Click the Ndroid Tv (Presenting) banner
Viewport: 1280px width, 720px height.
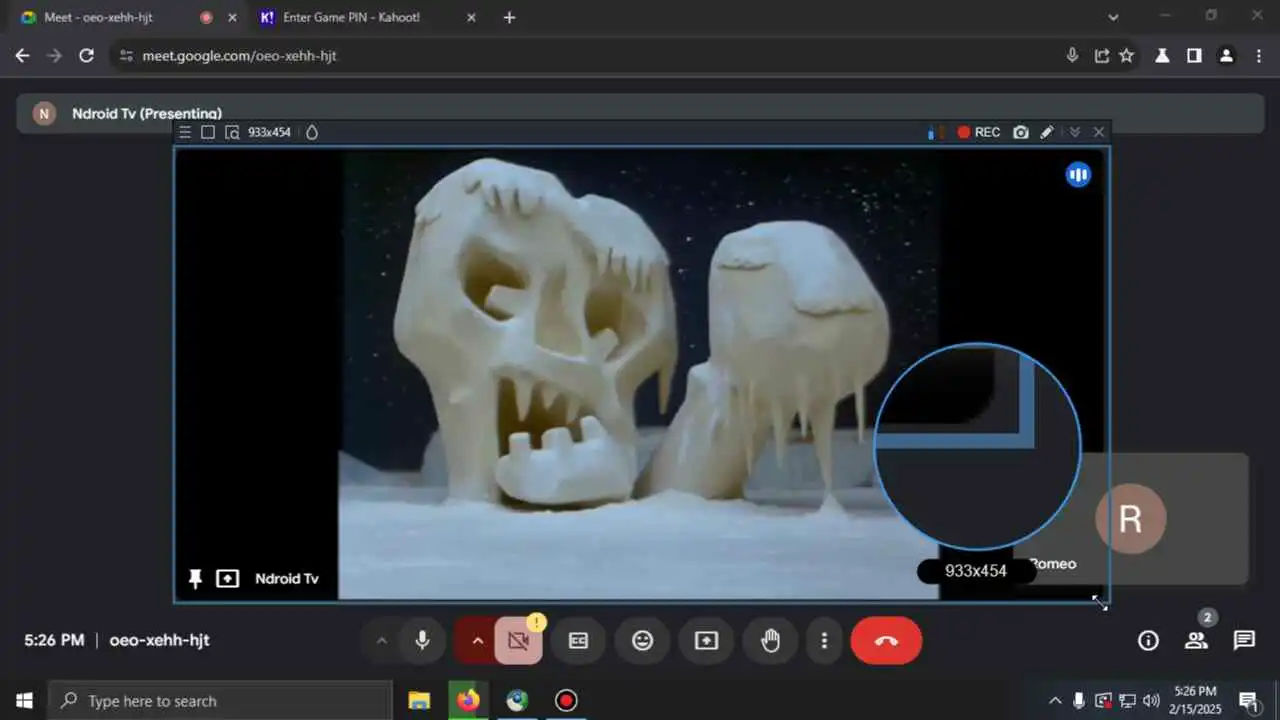coord(640,113)
